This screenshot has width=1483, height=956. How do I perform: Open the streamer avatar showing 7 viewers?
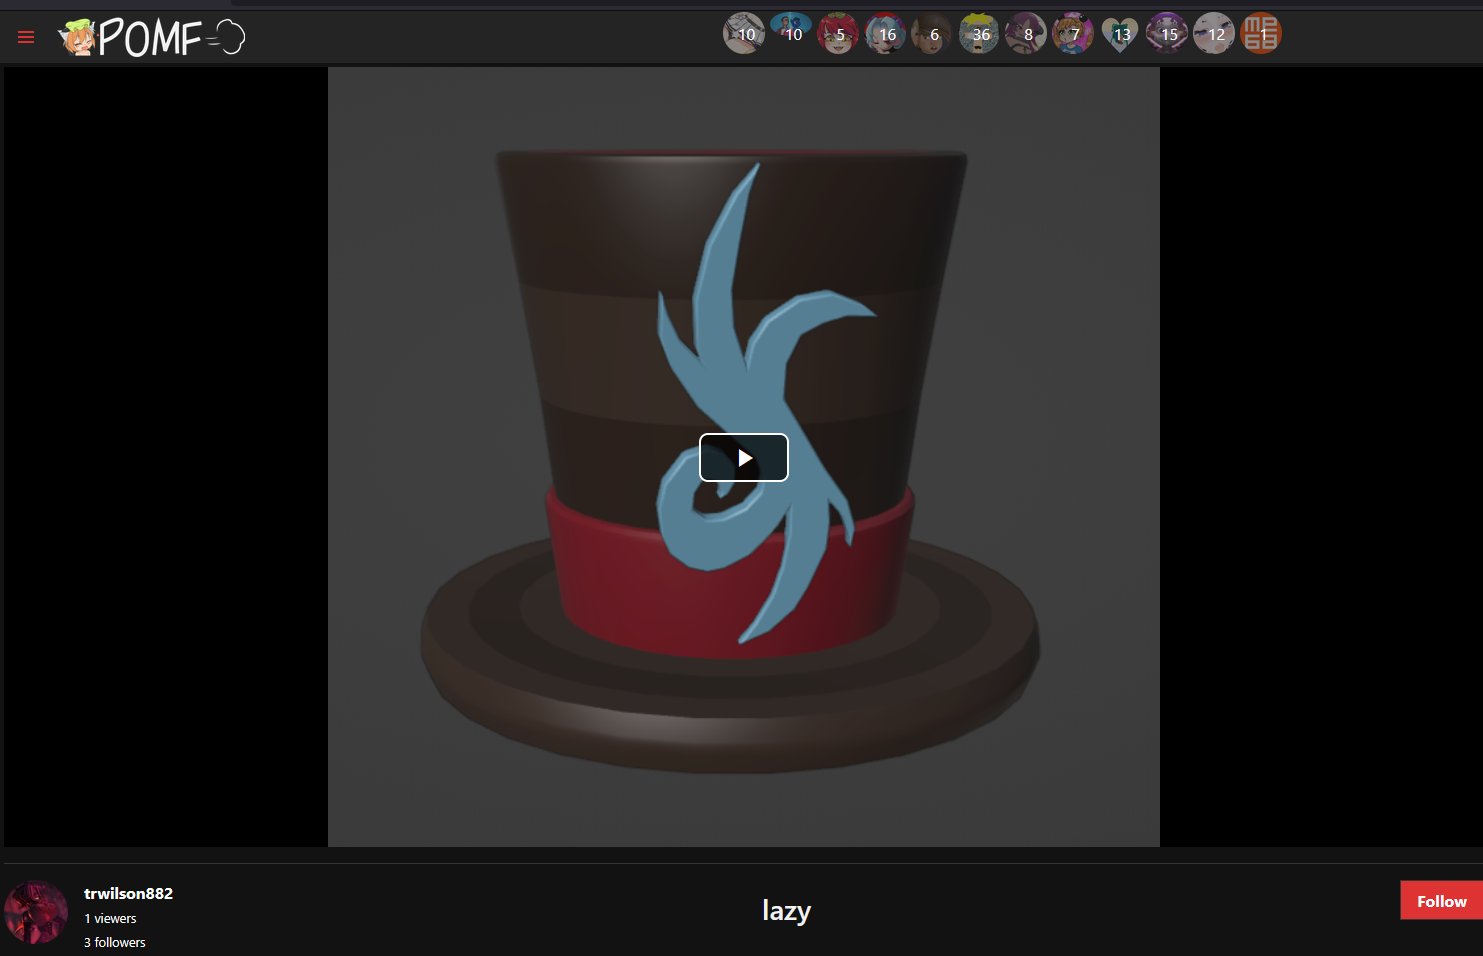pyautogui.click(x=1072, y=34)
